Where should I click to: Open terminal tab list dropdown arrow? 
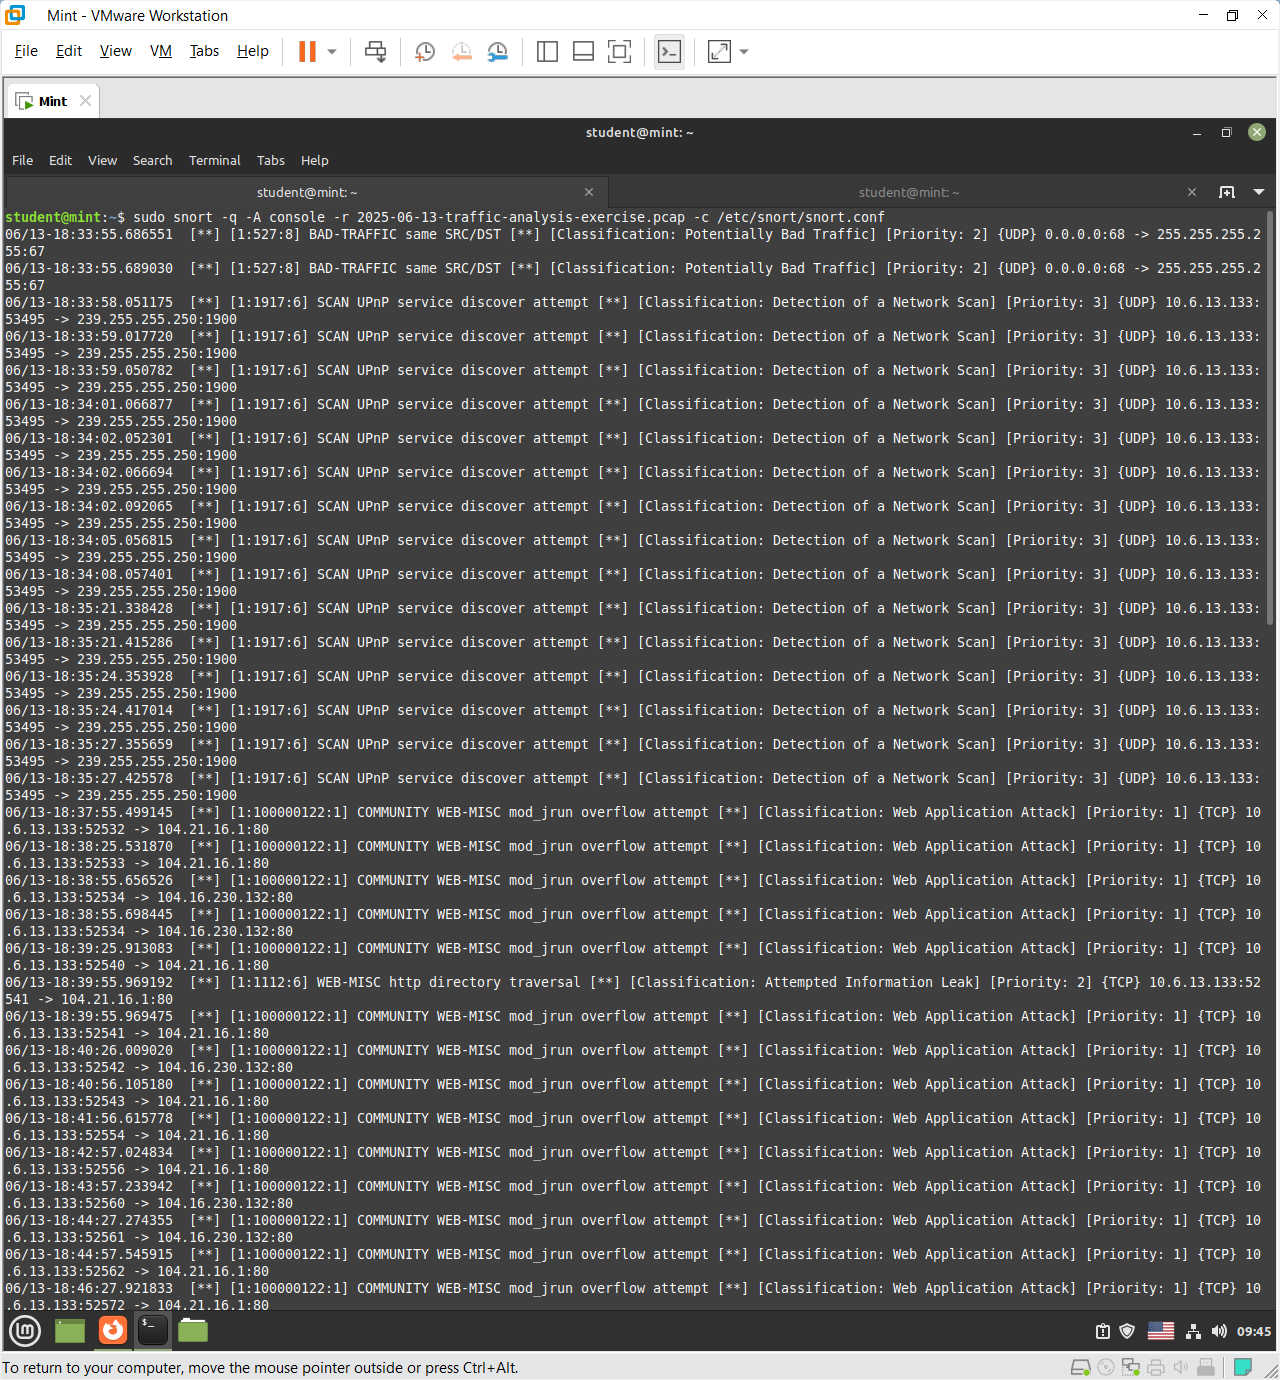1259,192
